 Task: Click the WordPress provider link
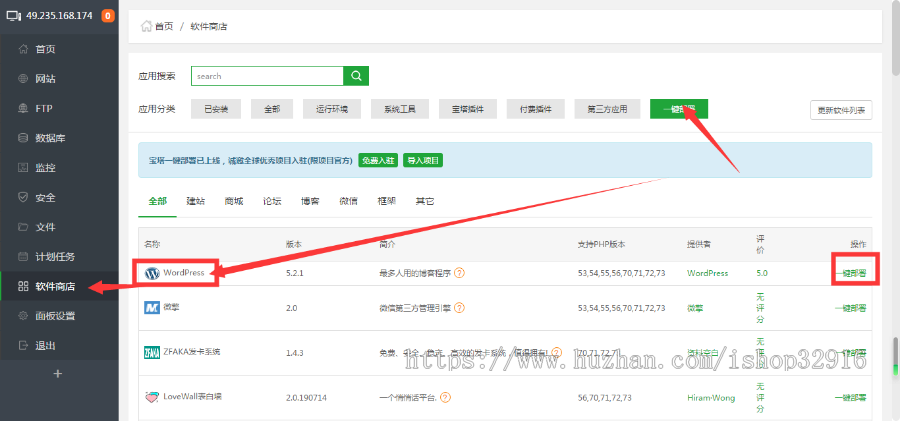point(708,273)
